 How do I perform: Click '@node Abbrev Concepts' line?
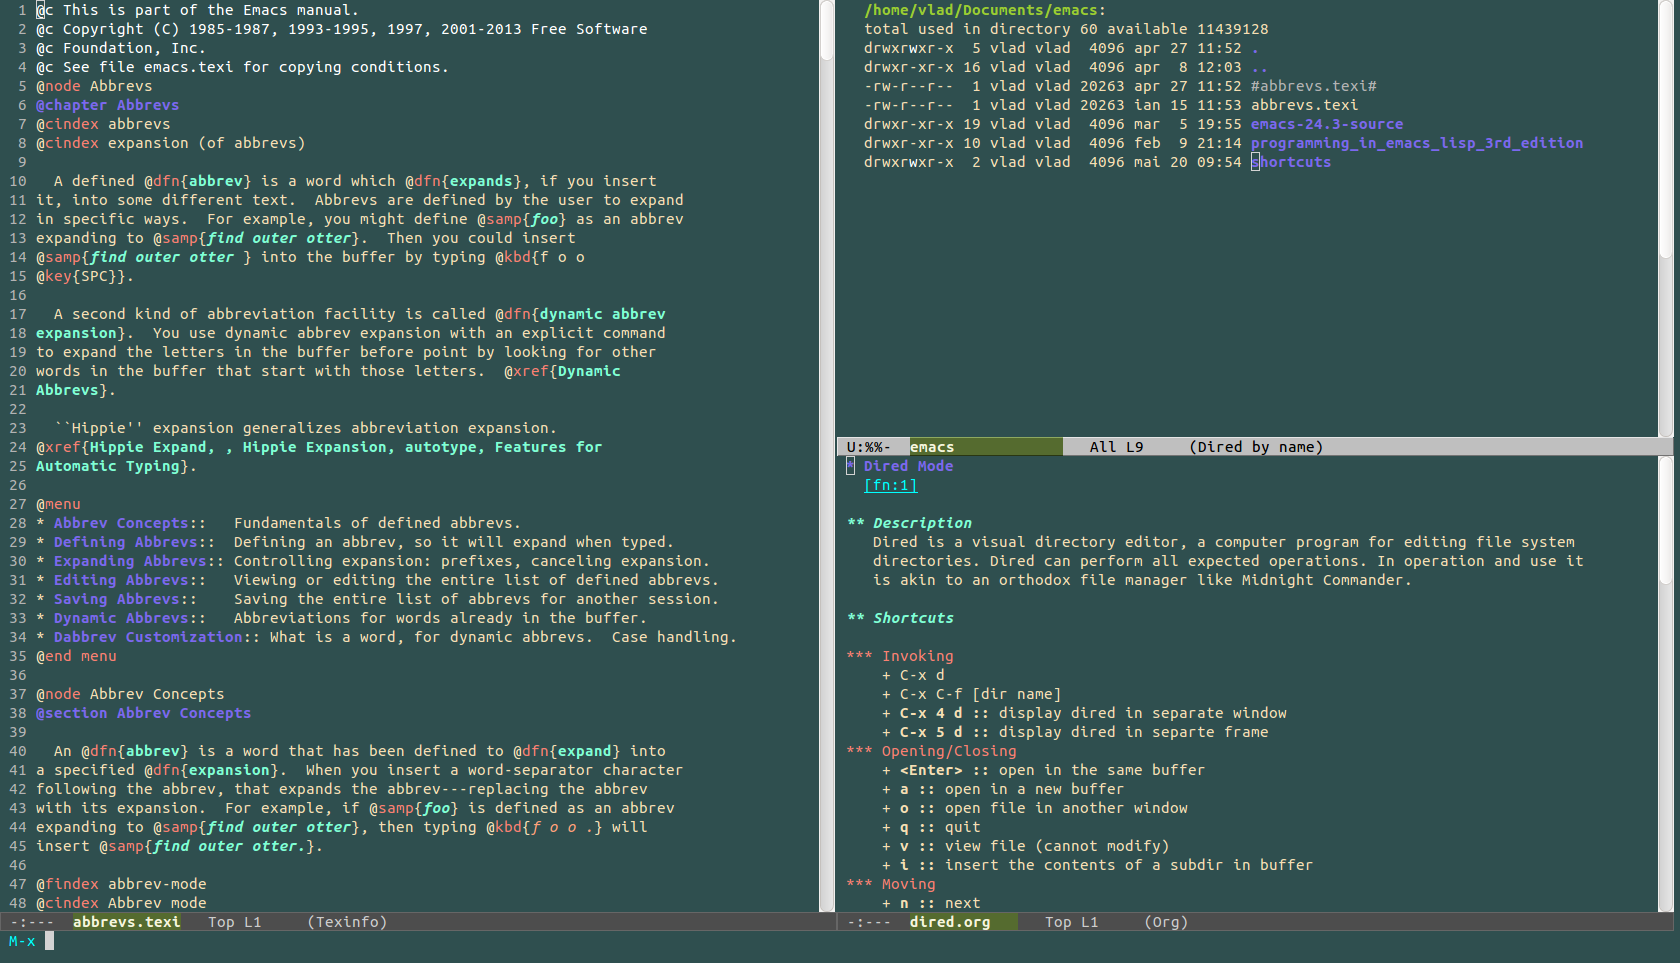click(x=130, y=694)
